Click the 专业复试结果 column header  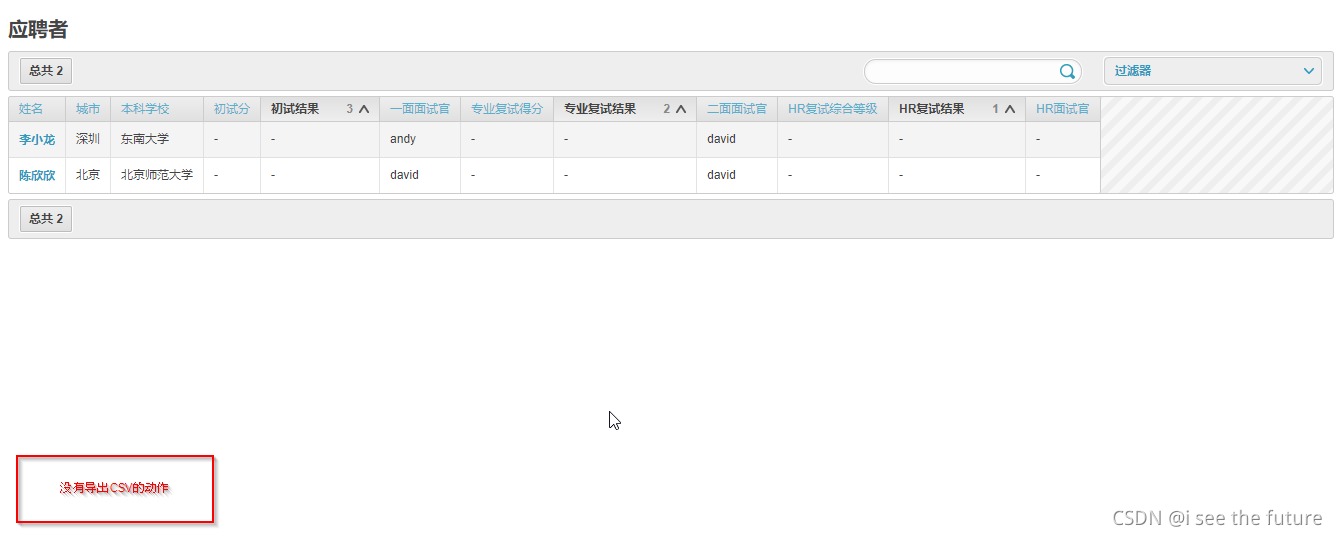(x=600, y=109)
